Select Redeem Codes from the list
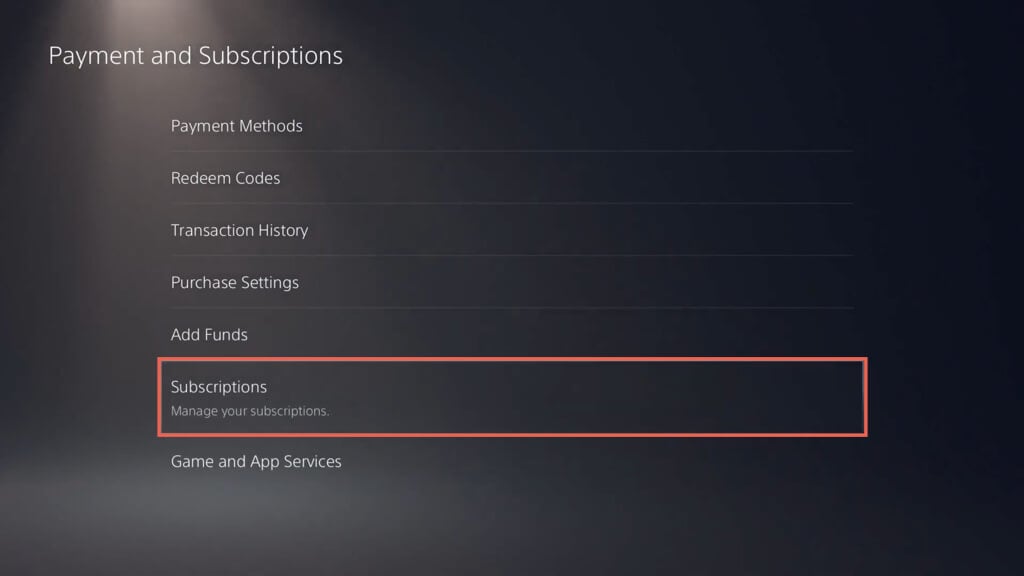The height and width of the screenshot is (576, 1024). click(x=226, y=178)
